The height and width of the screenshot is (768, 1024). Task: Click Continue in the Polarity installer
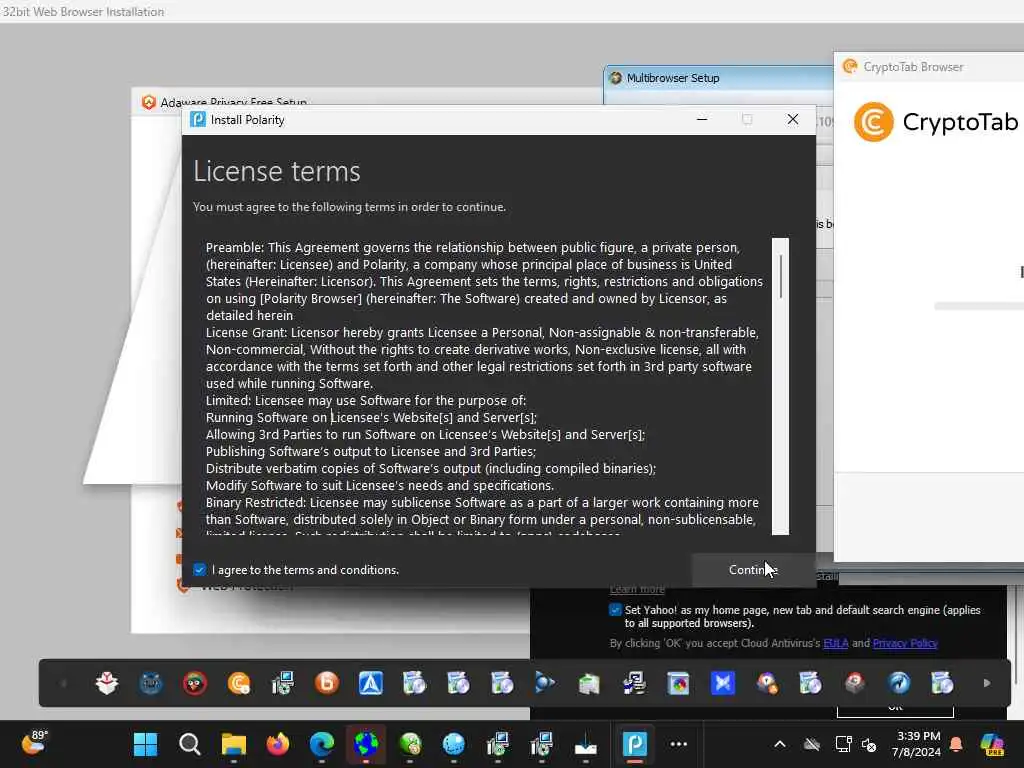pyautogui.click(x=753, y=569)
